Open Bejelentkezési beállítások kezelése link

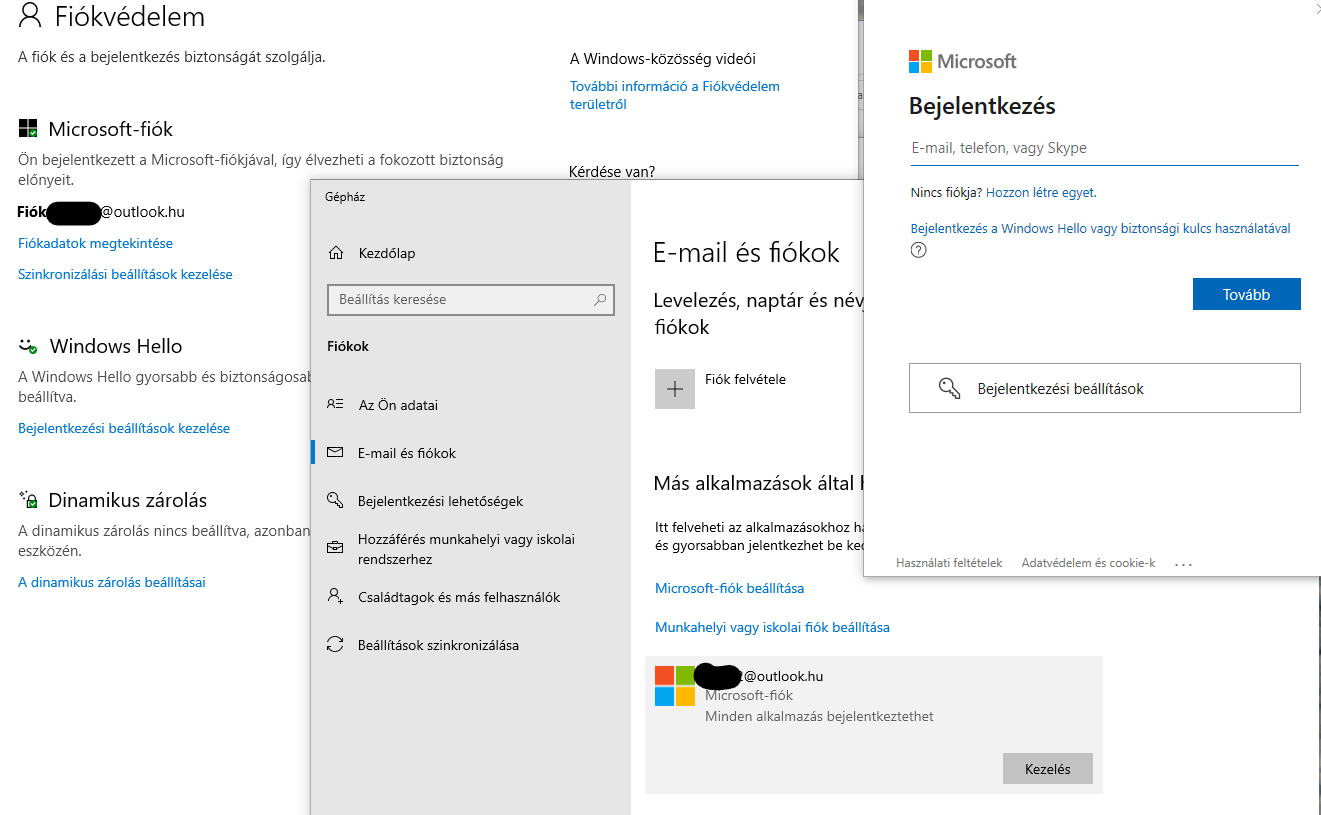click(124, 428)
